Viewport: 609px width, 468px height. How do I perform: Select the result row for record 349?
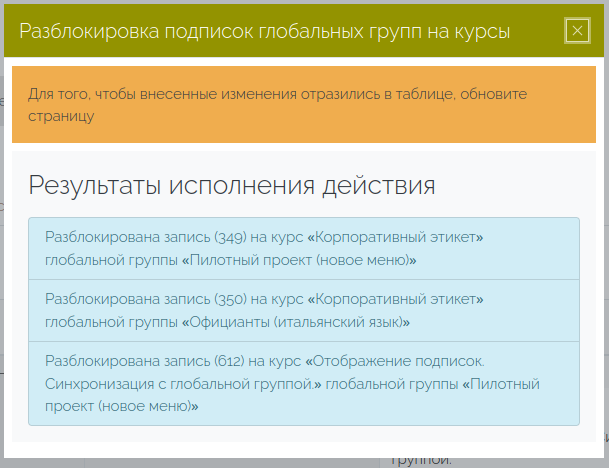pyautogui.click(x=303, y=248)
